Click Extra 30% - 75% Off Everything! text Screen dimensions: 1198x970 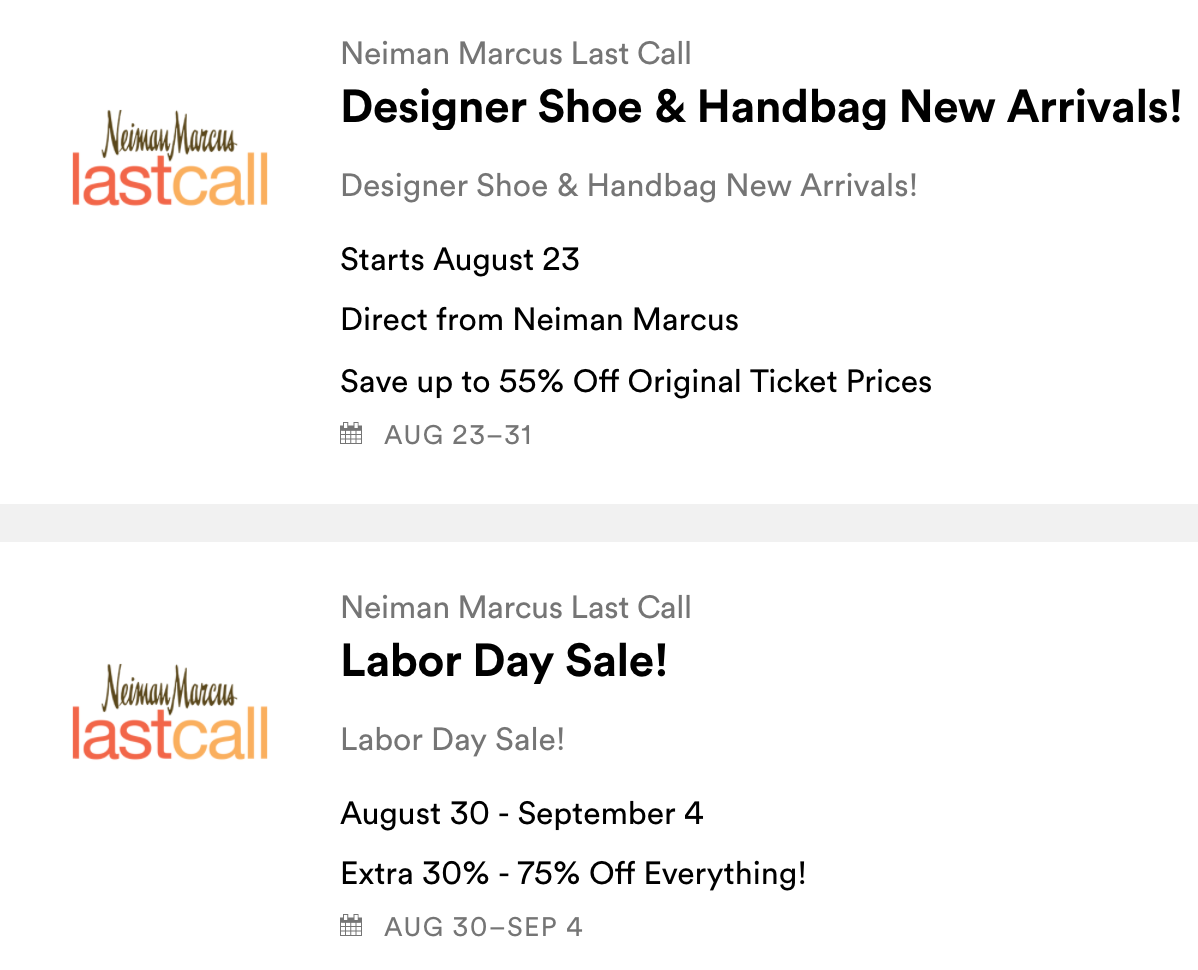coord(573,874)
